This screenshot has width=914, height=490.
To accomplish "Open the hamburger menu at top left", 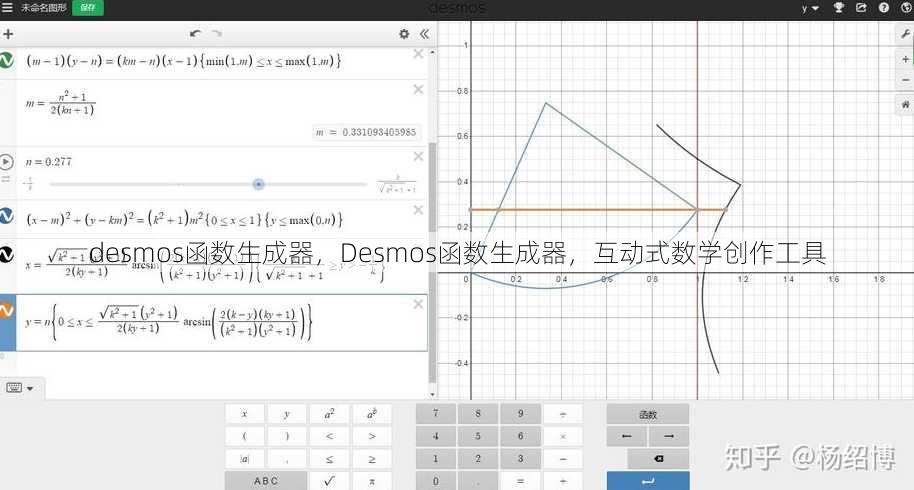I will pos(7,8).
